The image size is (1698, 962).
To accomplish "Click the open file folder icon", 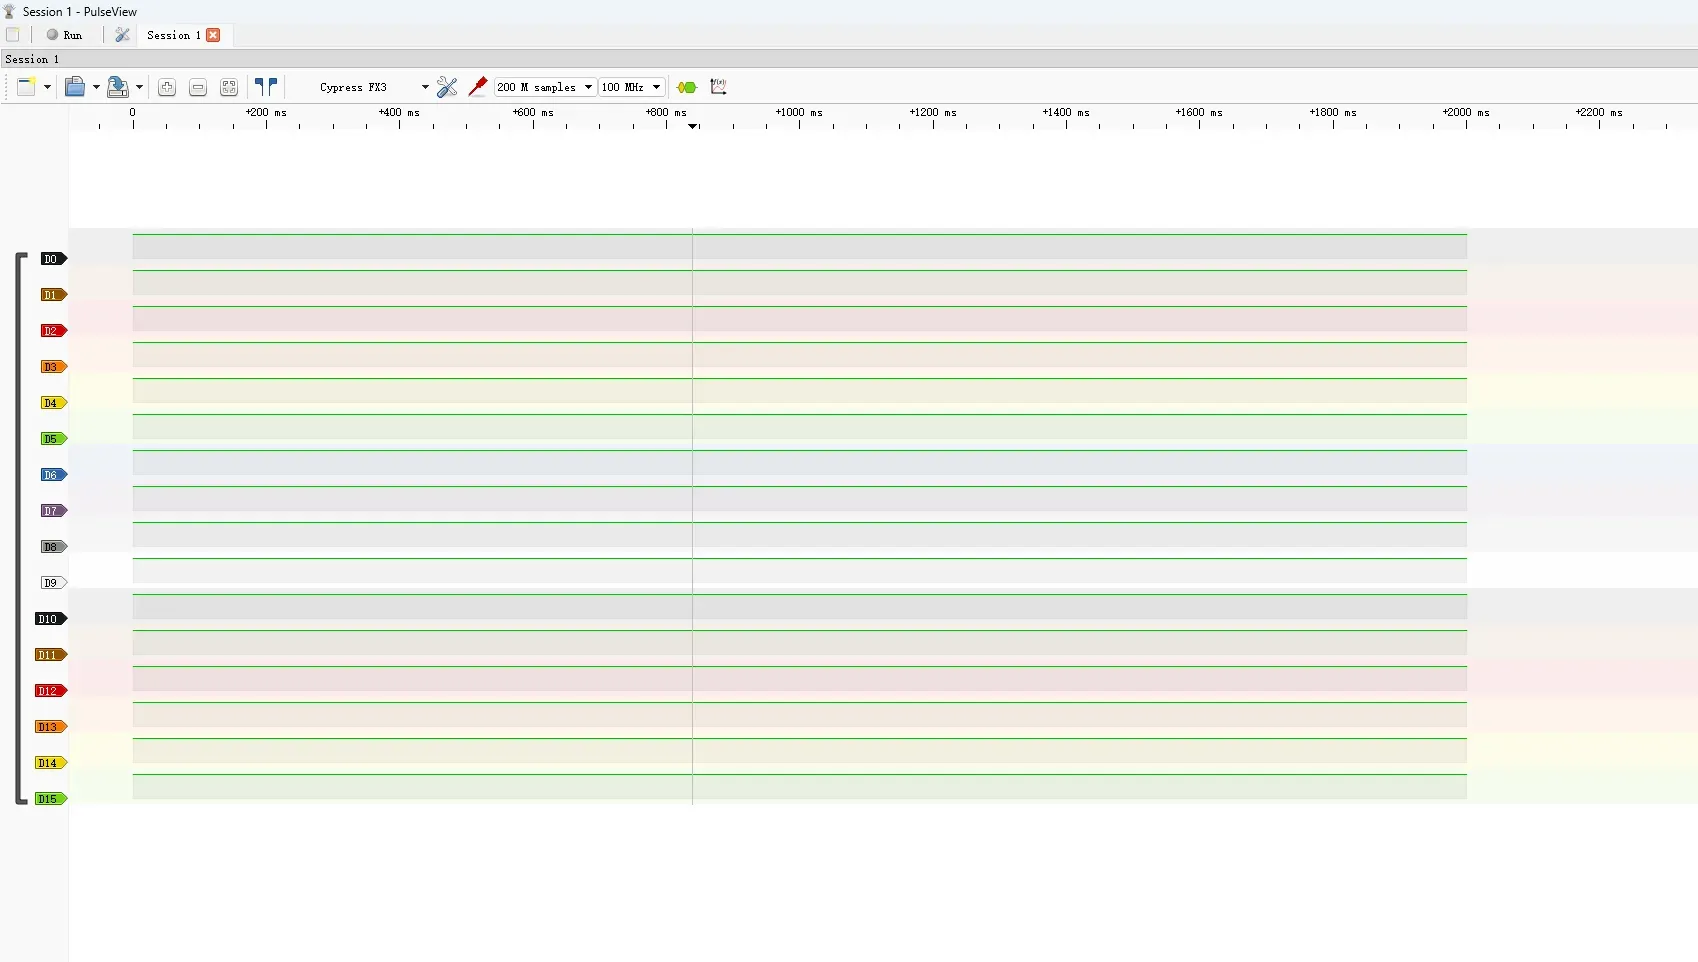I will tap(74, 87).
